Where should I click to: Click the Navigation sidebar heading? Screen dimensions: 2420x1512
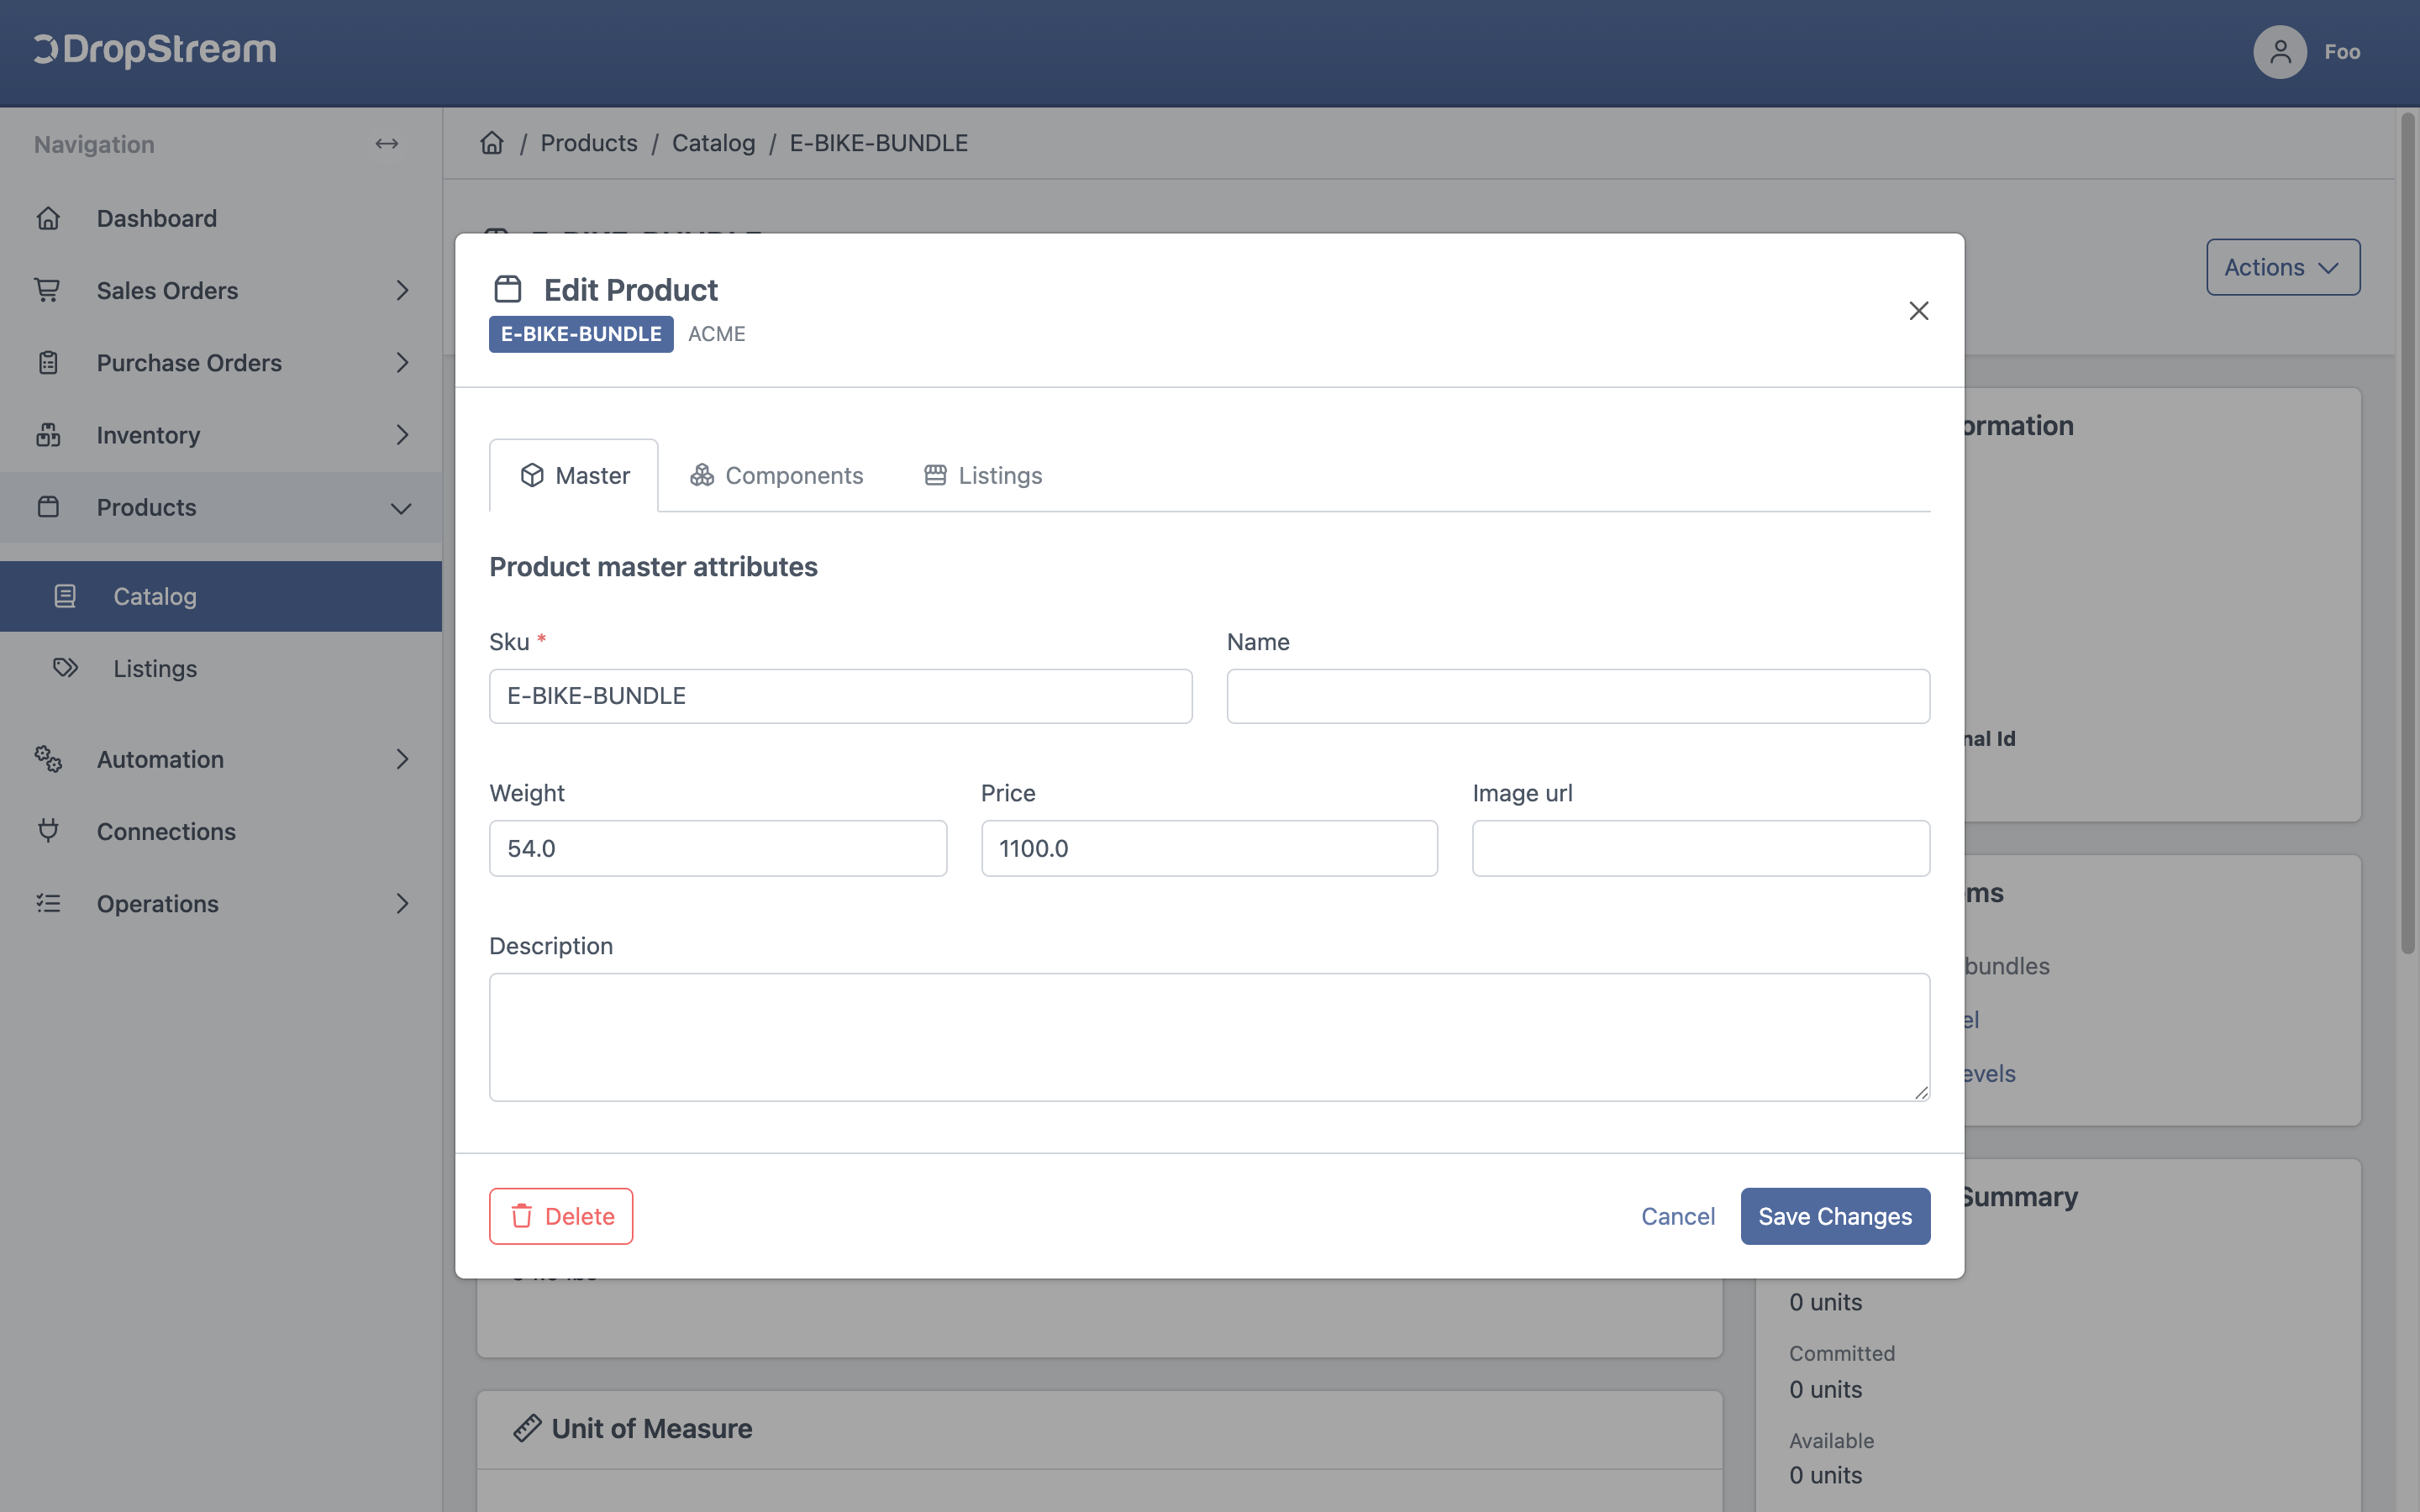94,144
